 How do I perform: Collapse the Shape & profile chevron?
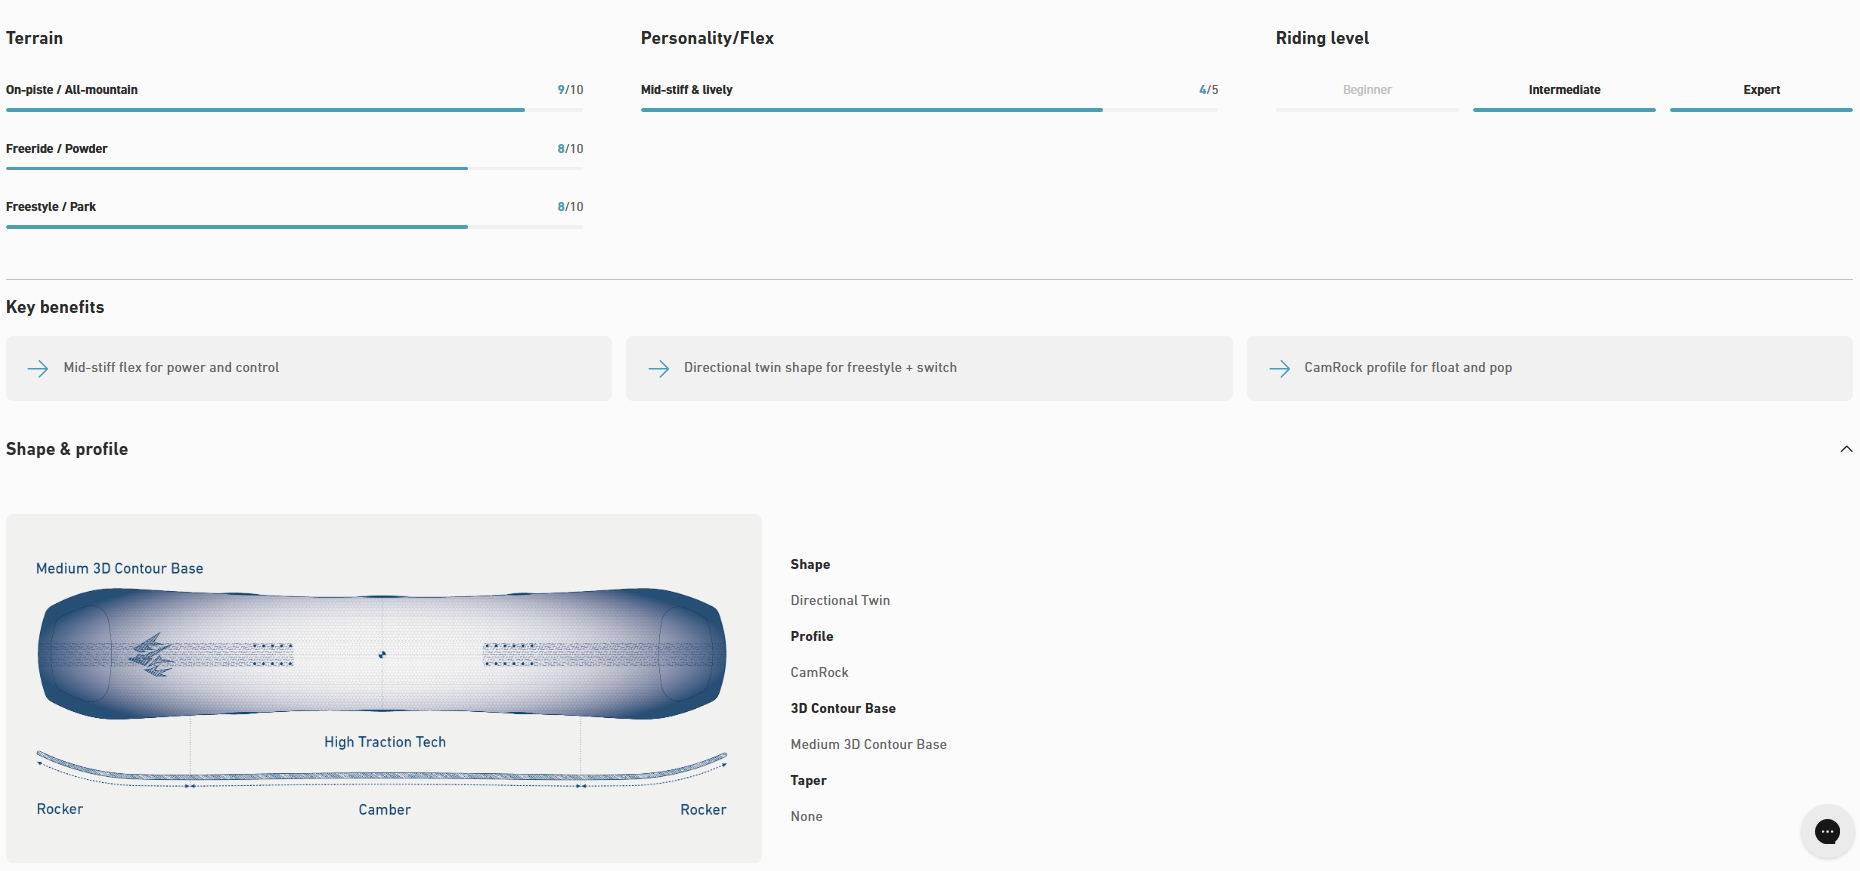tap(1846, 449)
